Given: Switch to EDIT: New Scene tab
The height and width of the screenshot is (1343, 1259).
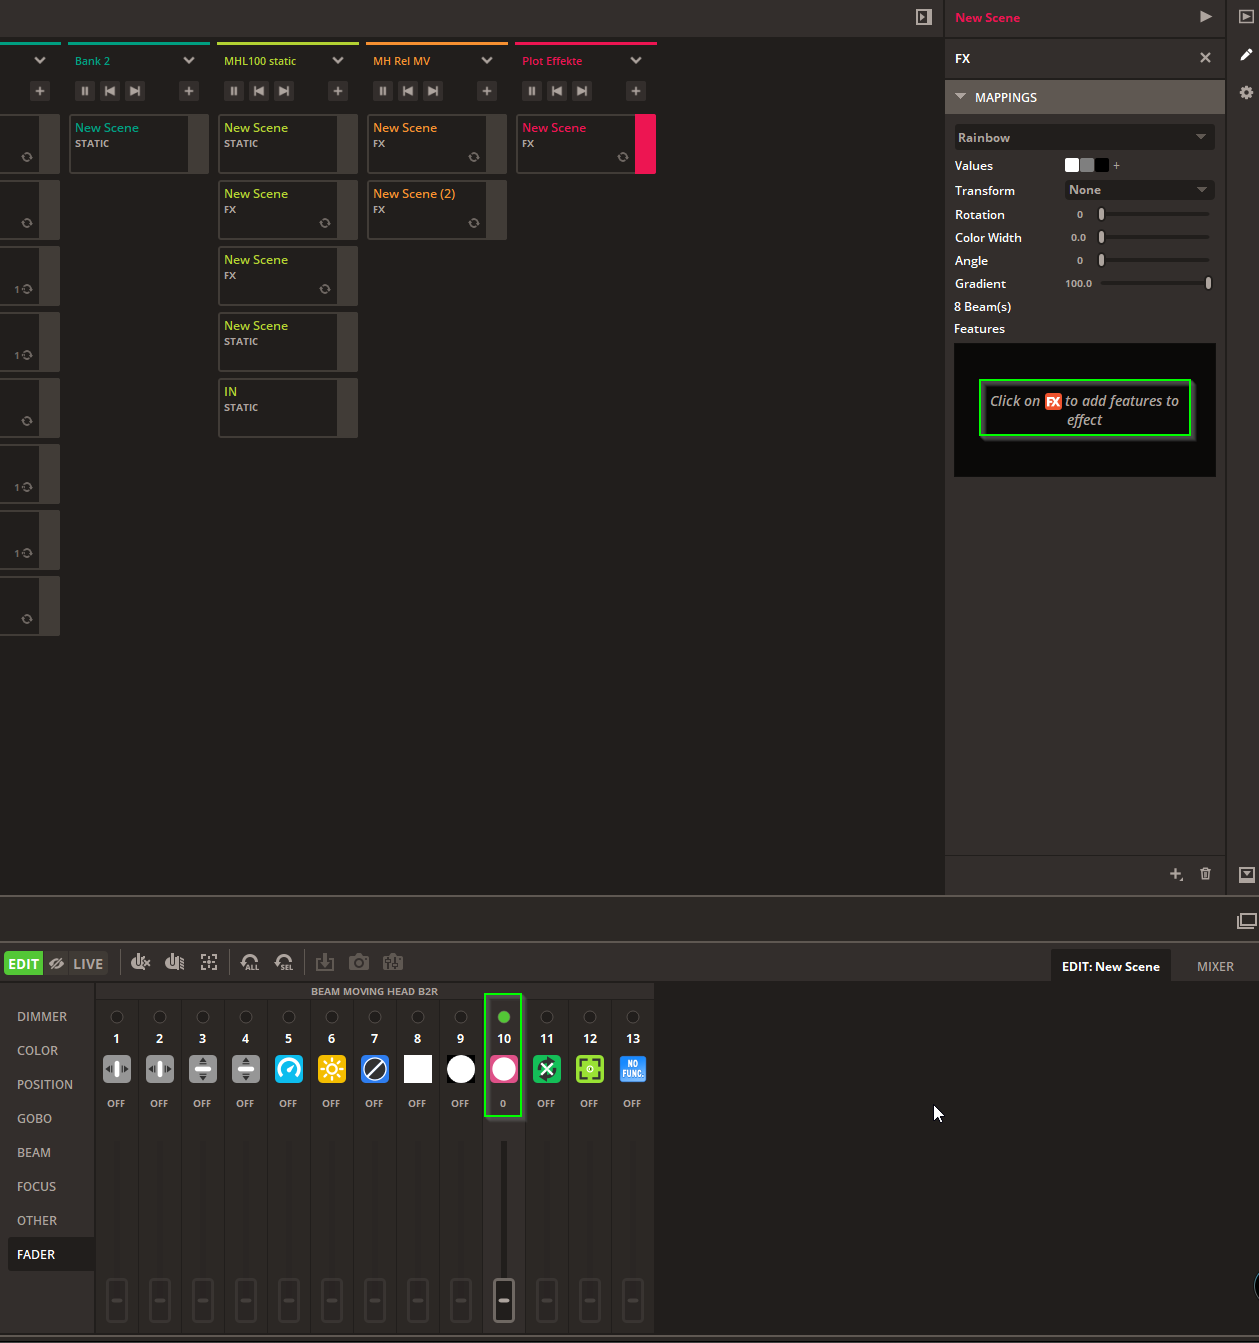Looking at the screenshot, I should 1111,966.
